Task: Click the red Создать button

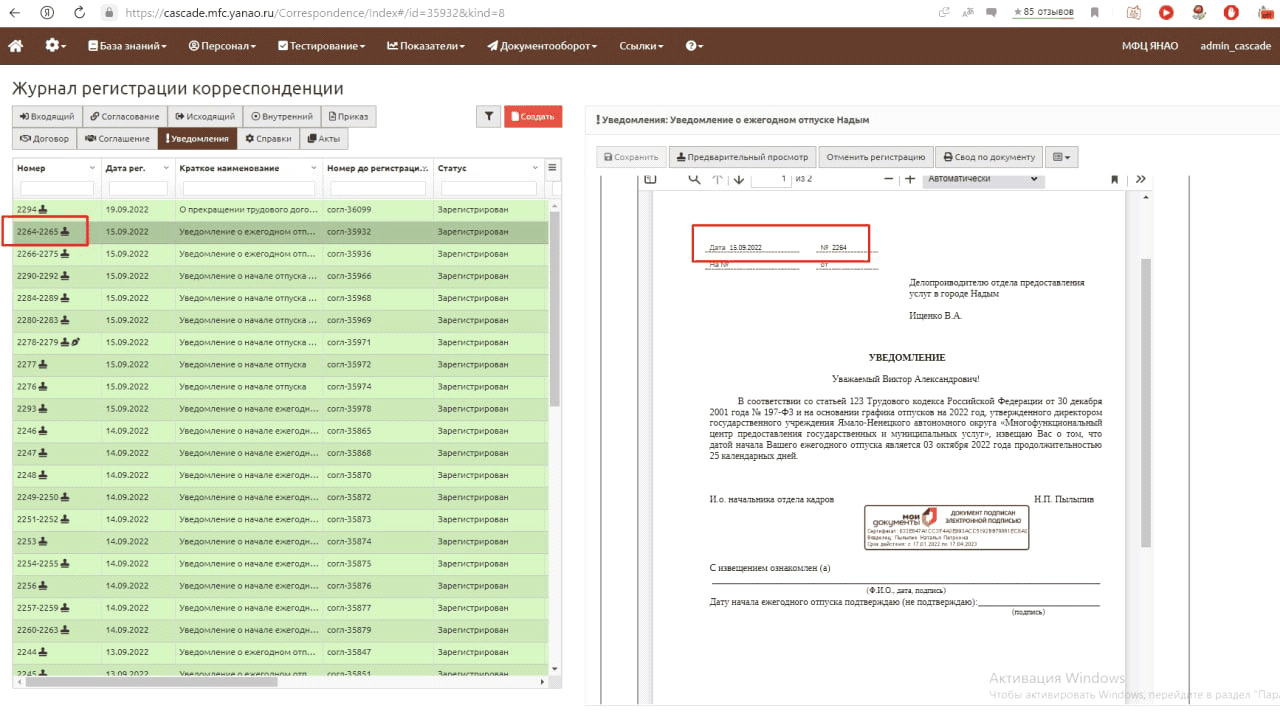Action: (533, 117)
